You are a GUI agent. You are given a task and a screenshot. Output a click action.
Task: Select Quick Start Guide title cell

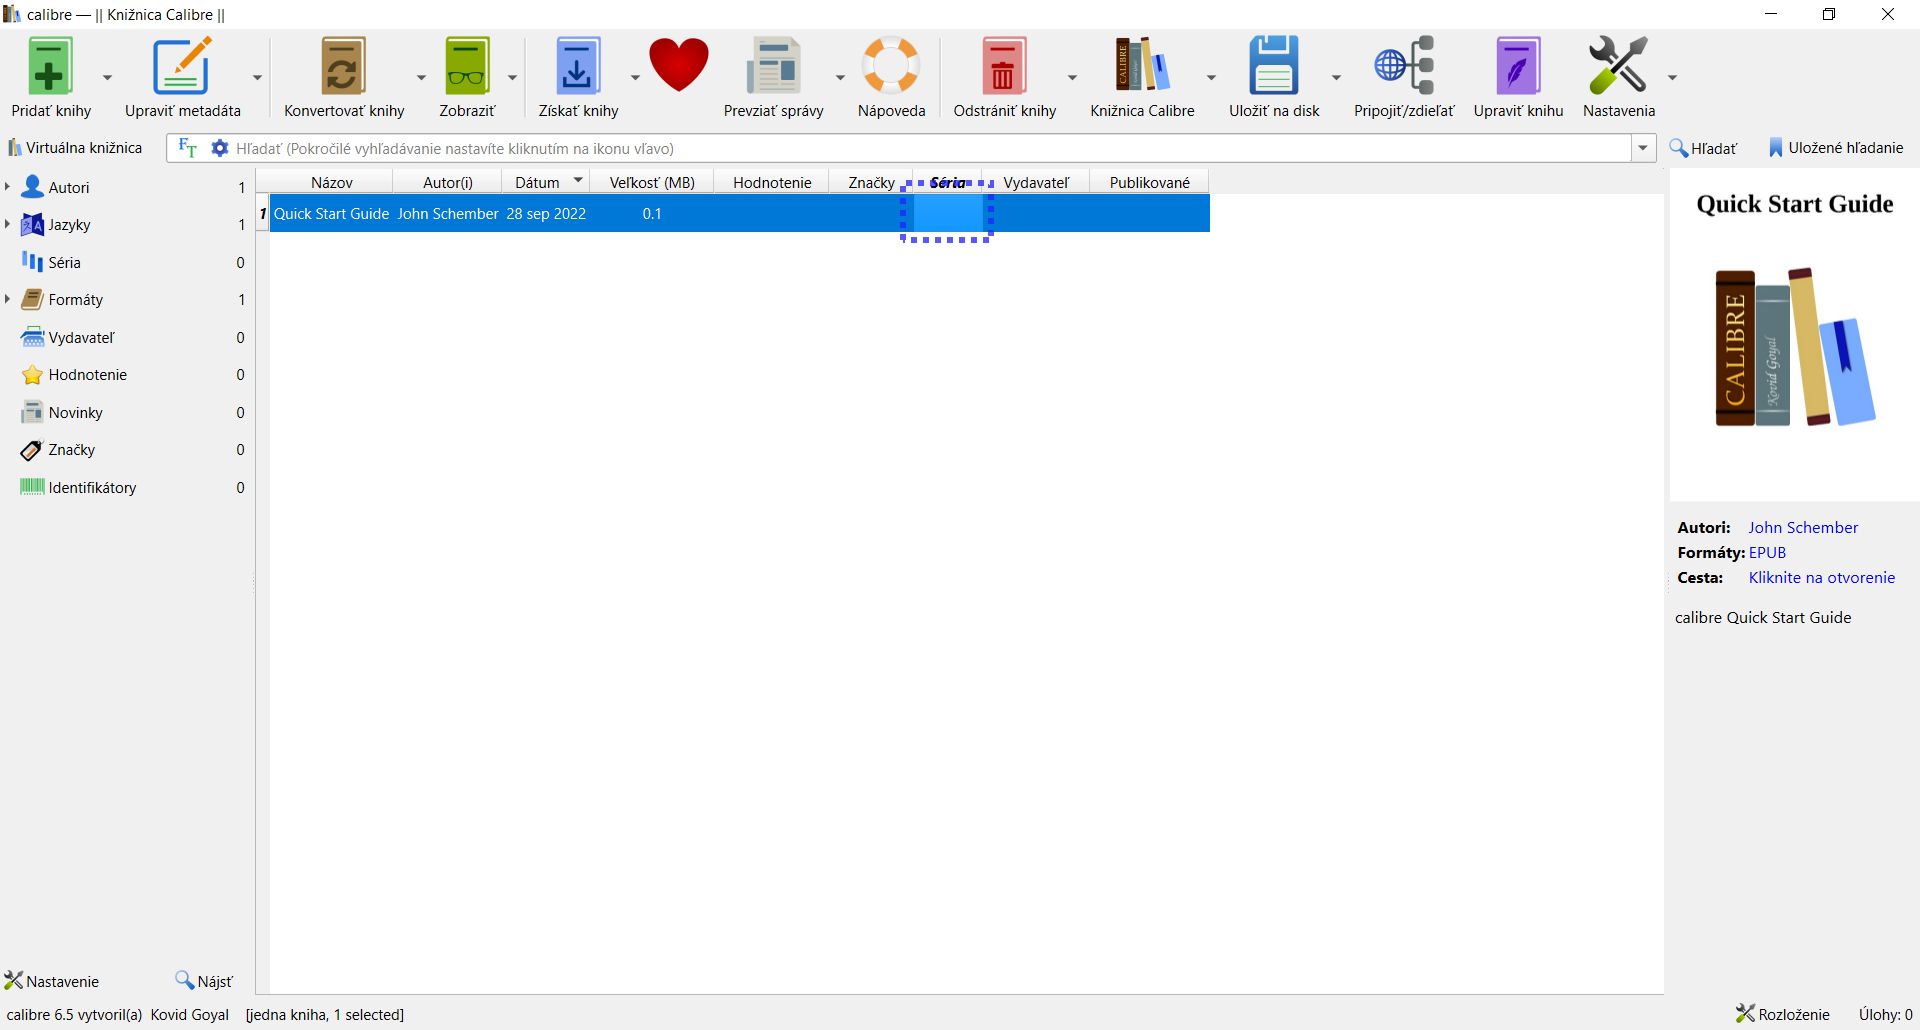coord(331,213)
